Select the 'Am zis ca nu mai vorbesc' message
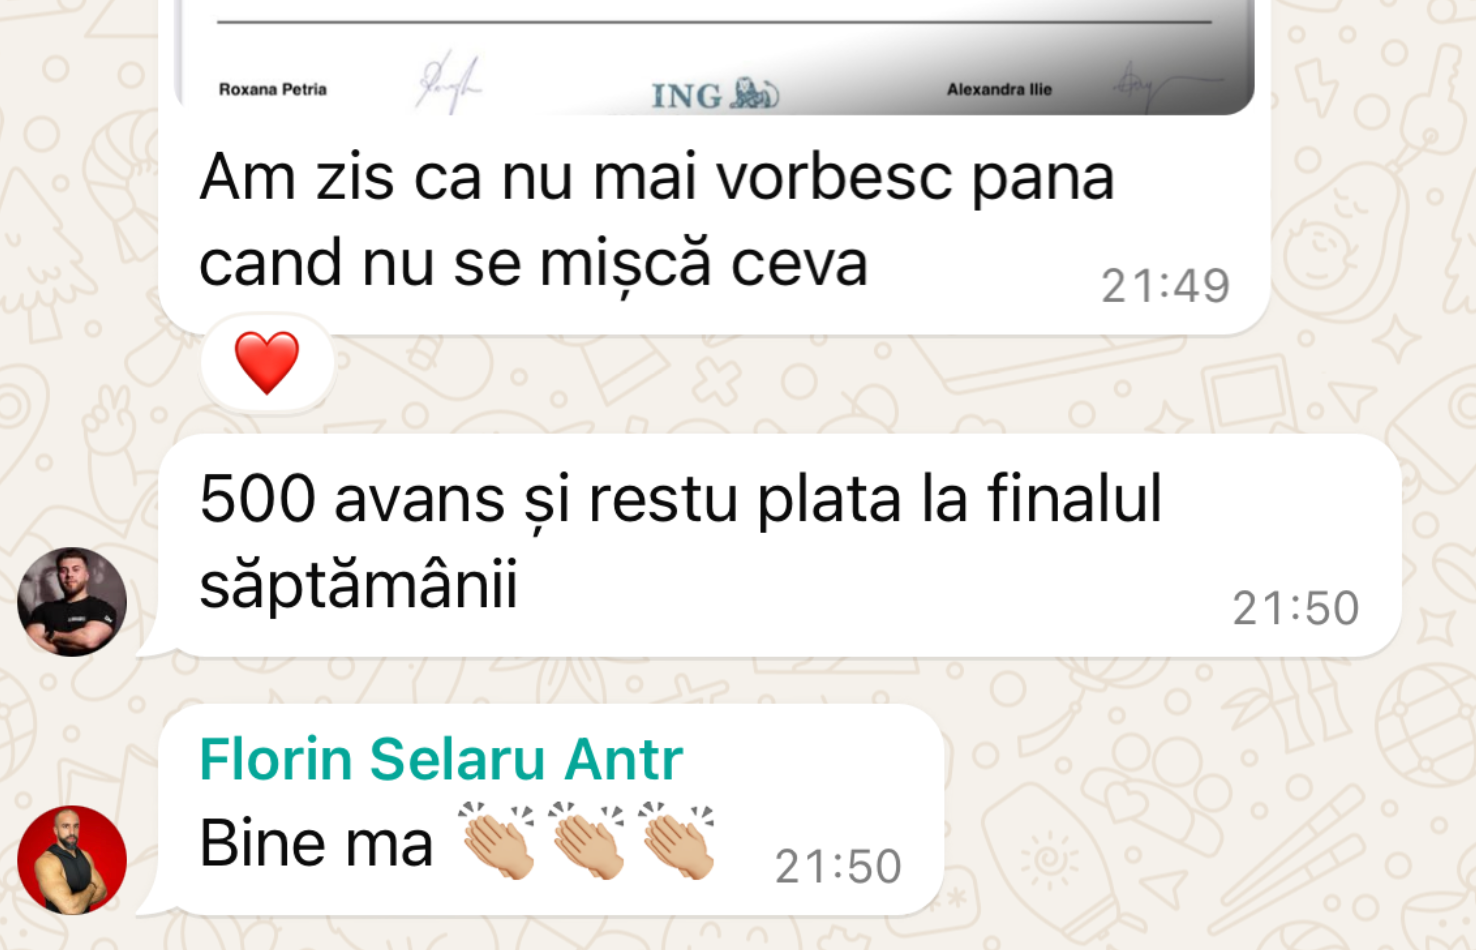 point(715,222)
